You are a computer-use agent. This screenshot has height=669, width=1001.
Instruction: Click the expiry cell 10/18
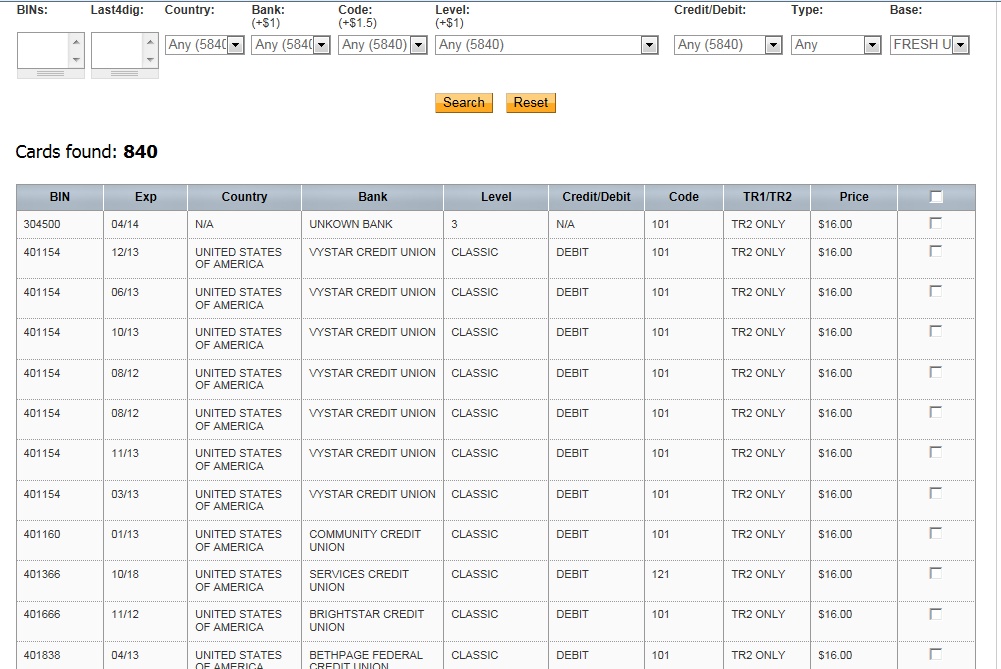(125, 575)
